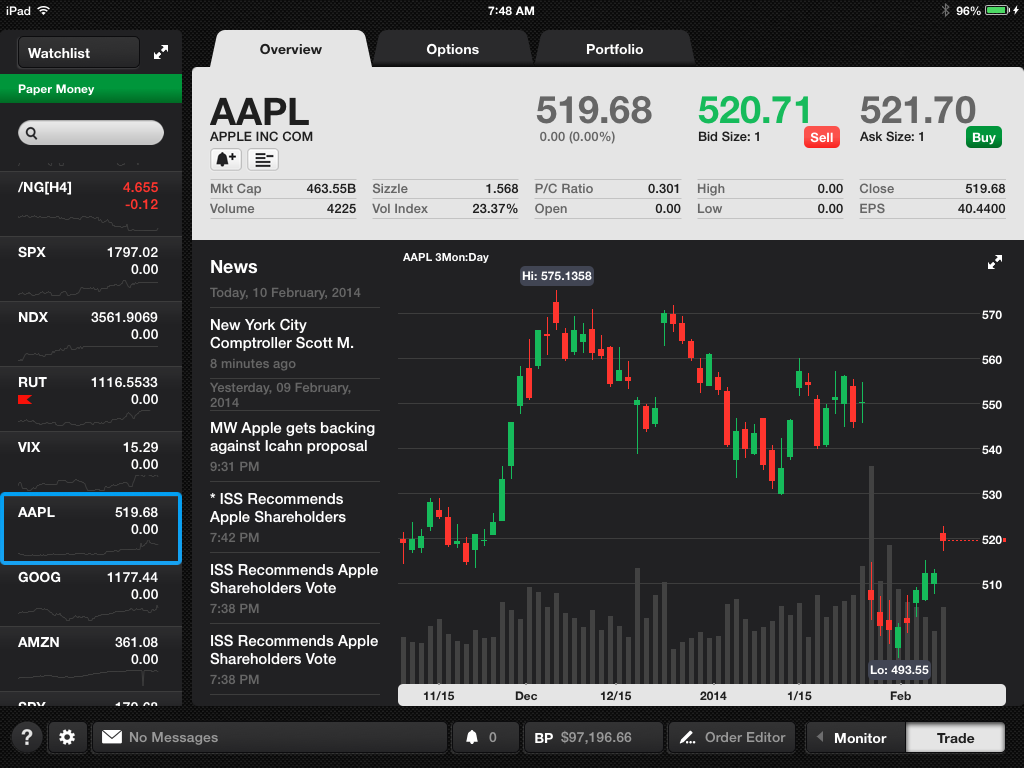Click the 520 current price marker on axis

click(x=993, y=540)
